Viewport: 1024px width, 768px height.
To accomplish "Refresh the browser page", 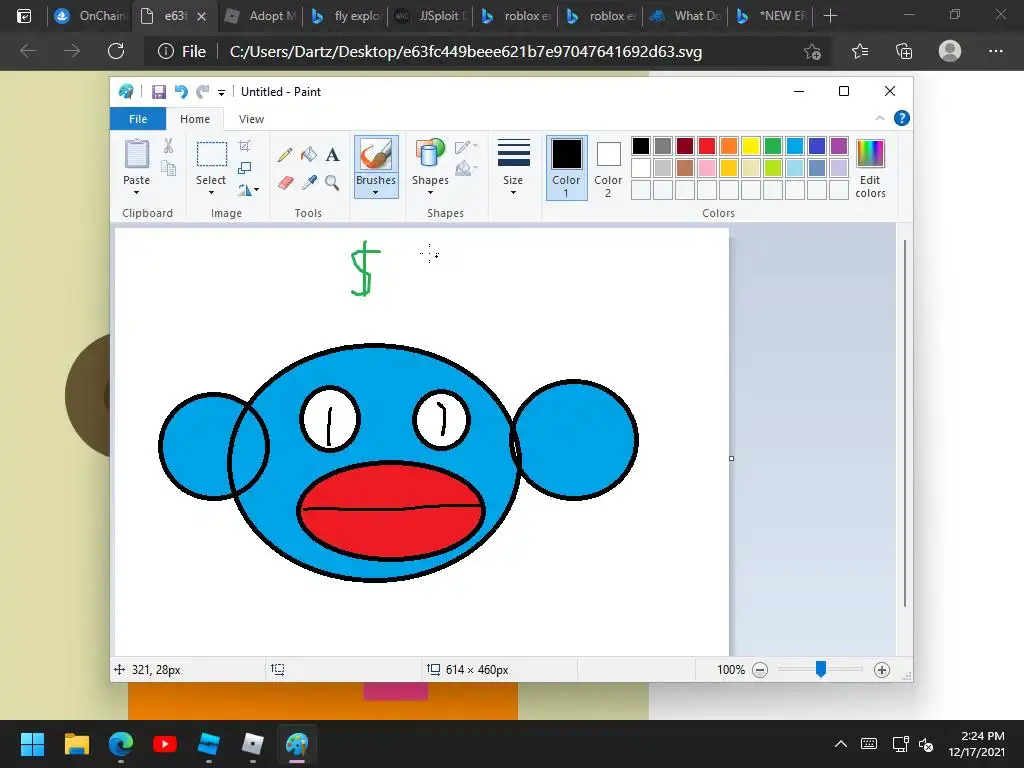I will click(116, 51).
